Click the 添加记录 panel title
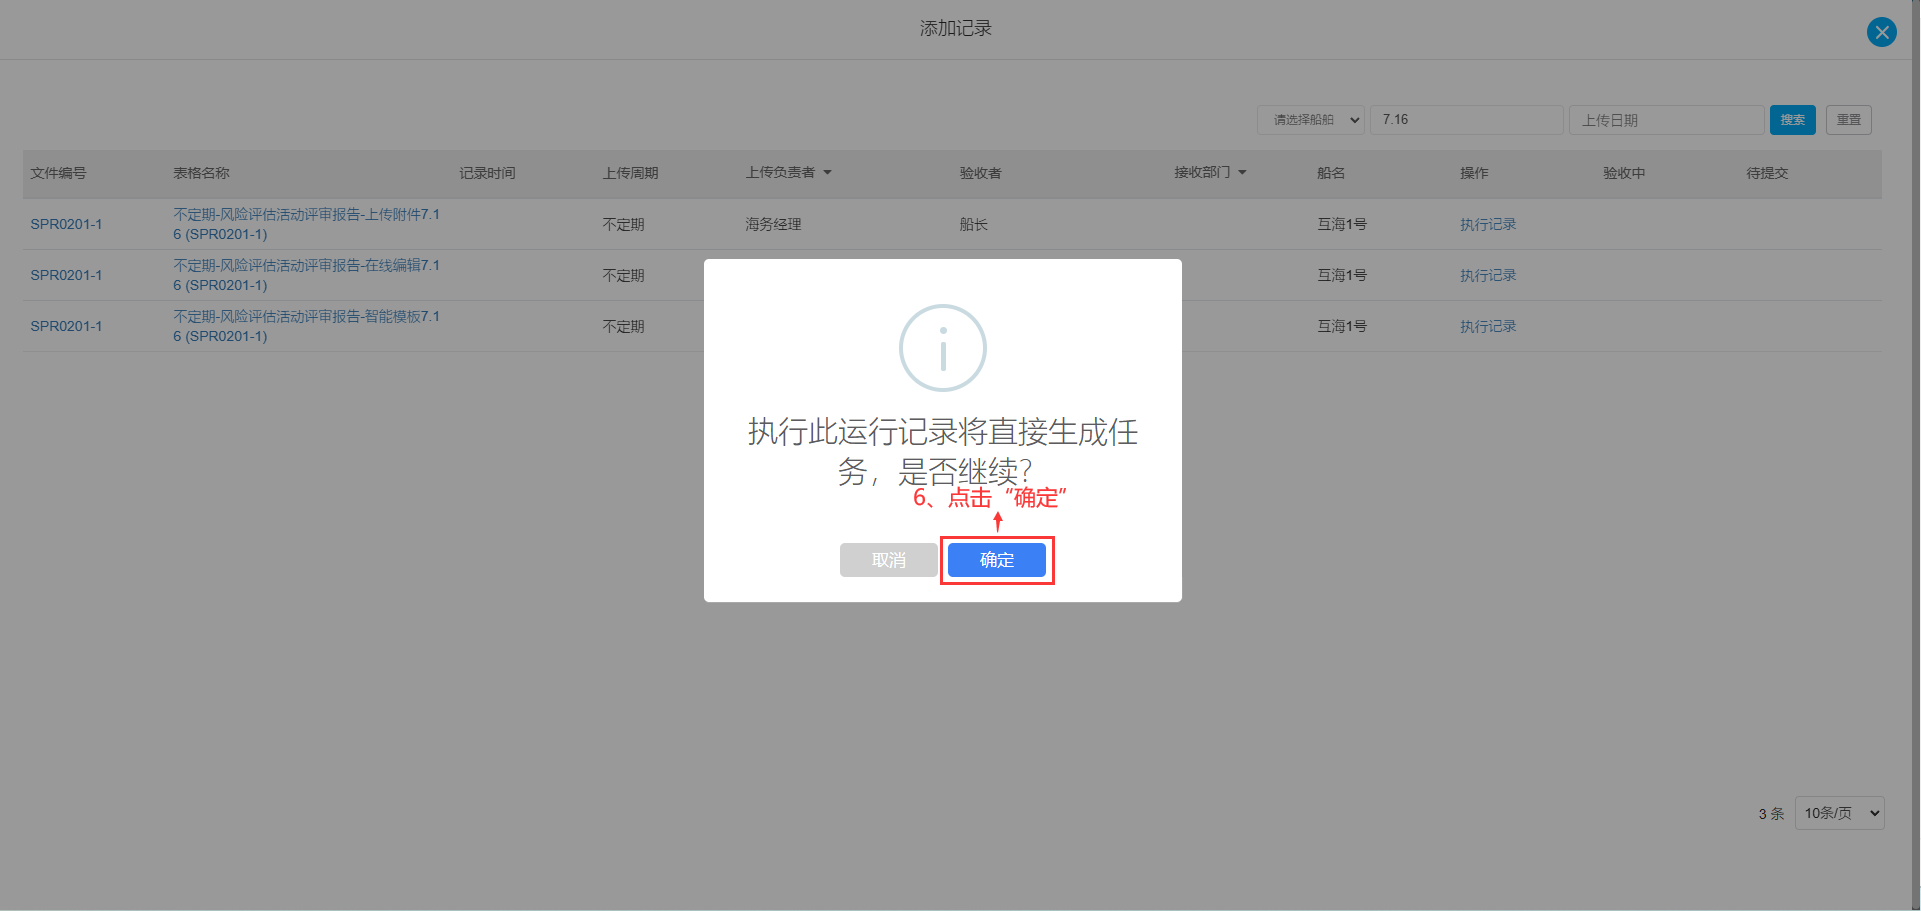Viewport: 1921px width, 911px height. pos(955,28)
